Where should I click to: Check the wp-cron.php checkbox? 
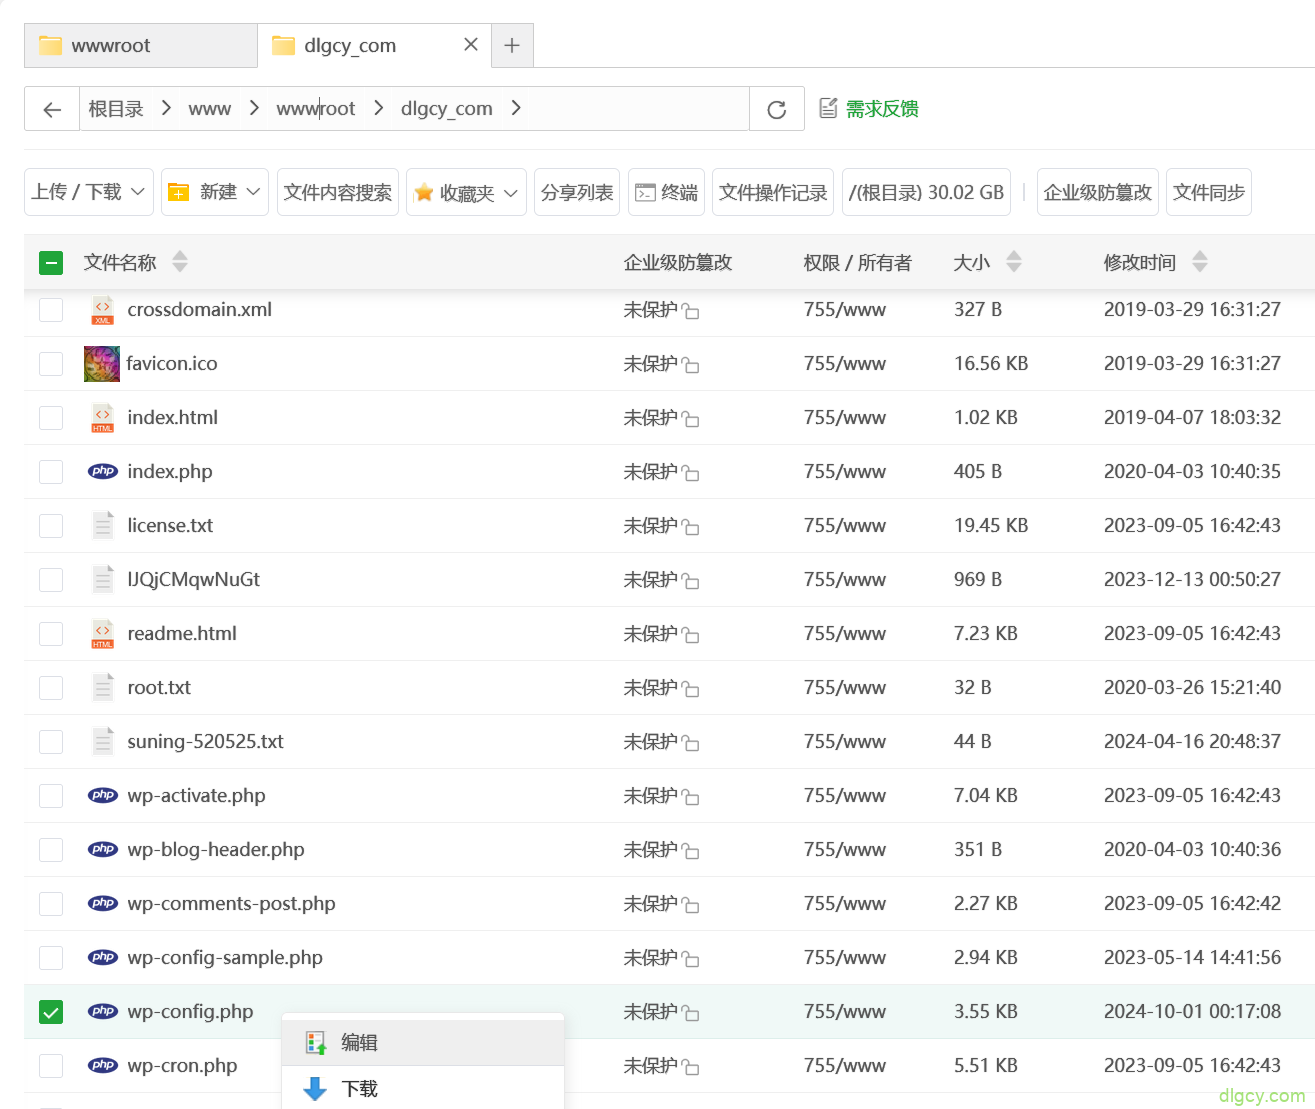51,1066
